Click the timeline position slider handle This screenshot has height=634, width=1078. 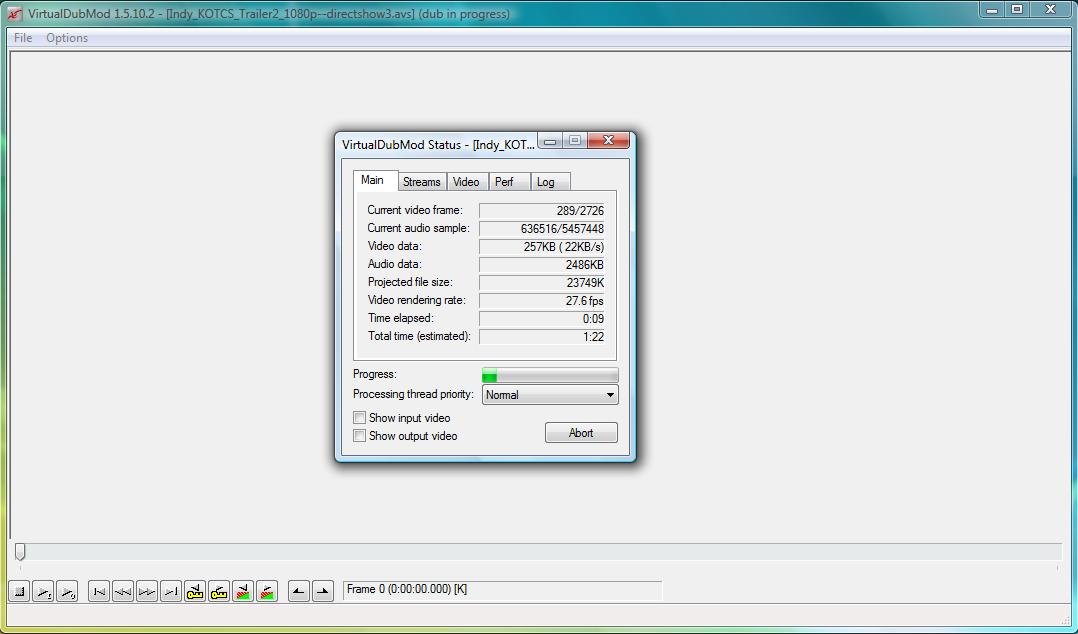pyautogui.click(x=20, y=551)
